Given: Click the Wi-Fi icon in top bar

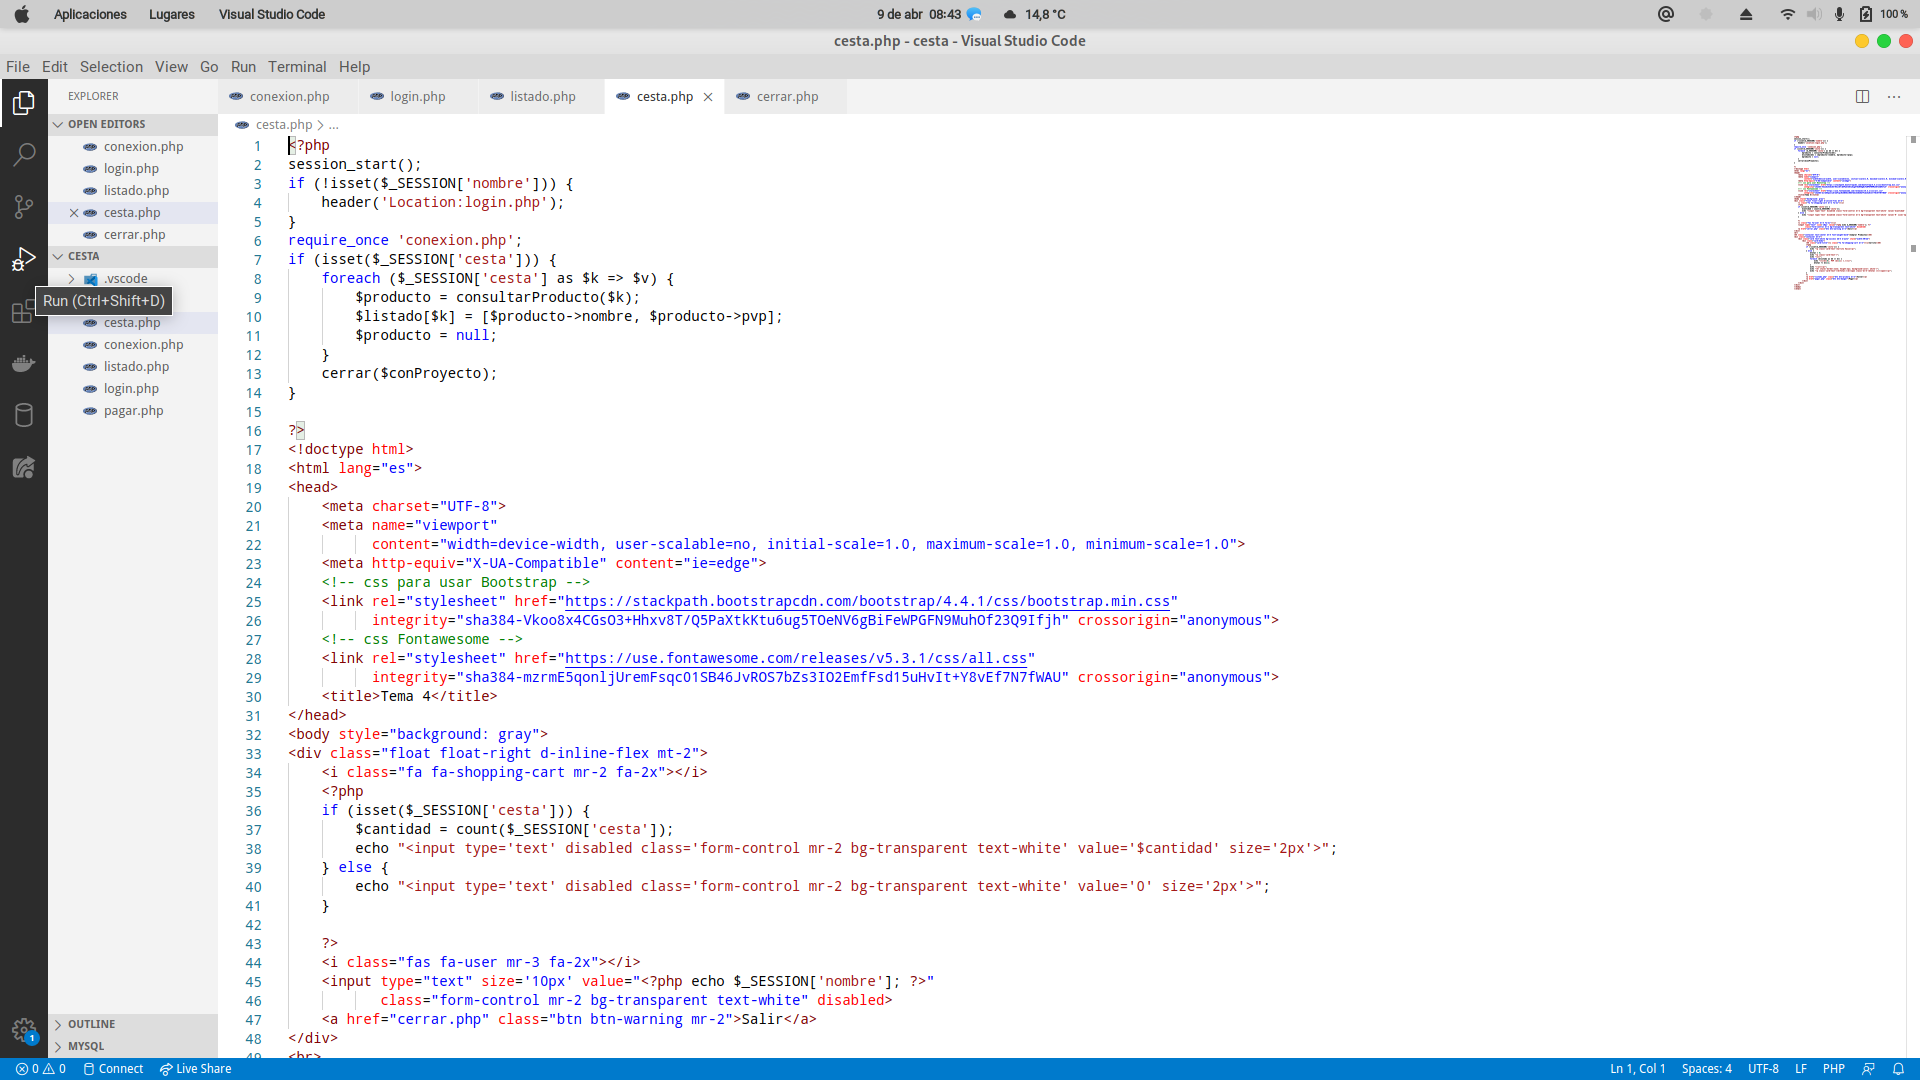Looking at the screenshot, I should pyautogui.click(x=1787, y=14).
